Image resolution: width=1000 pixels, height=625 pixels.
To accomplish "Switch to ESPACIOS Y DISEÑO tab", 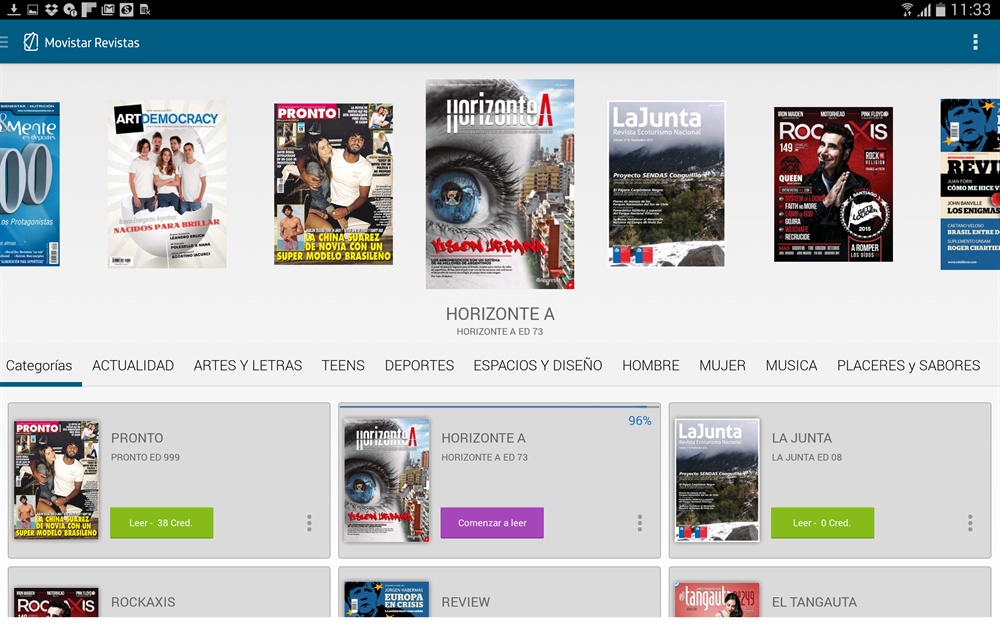I will point(538,365).
